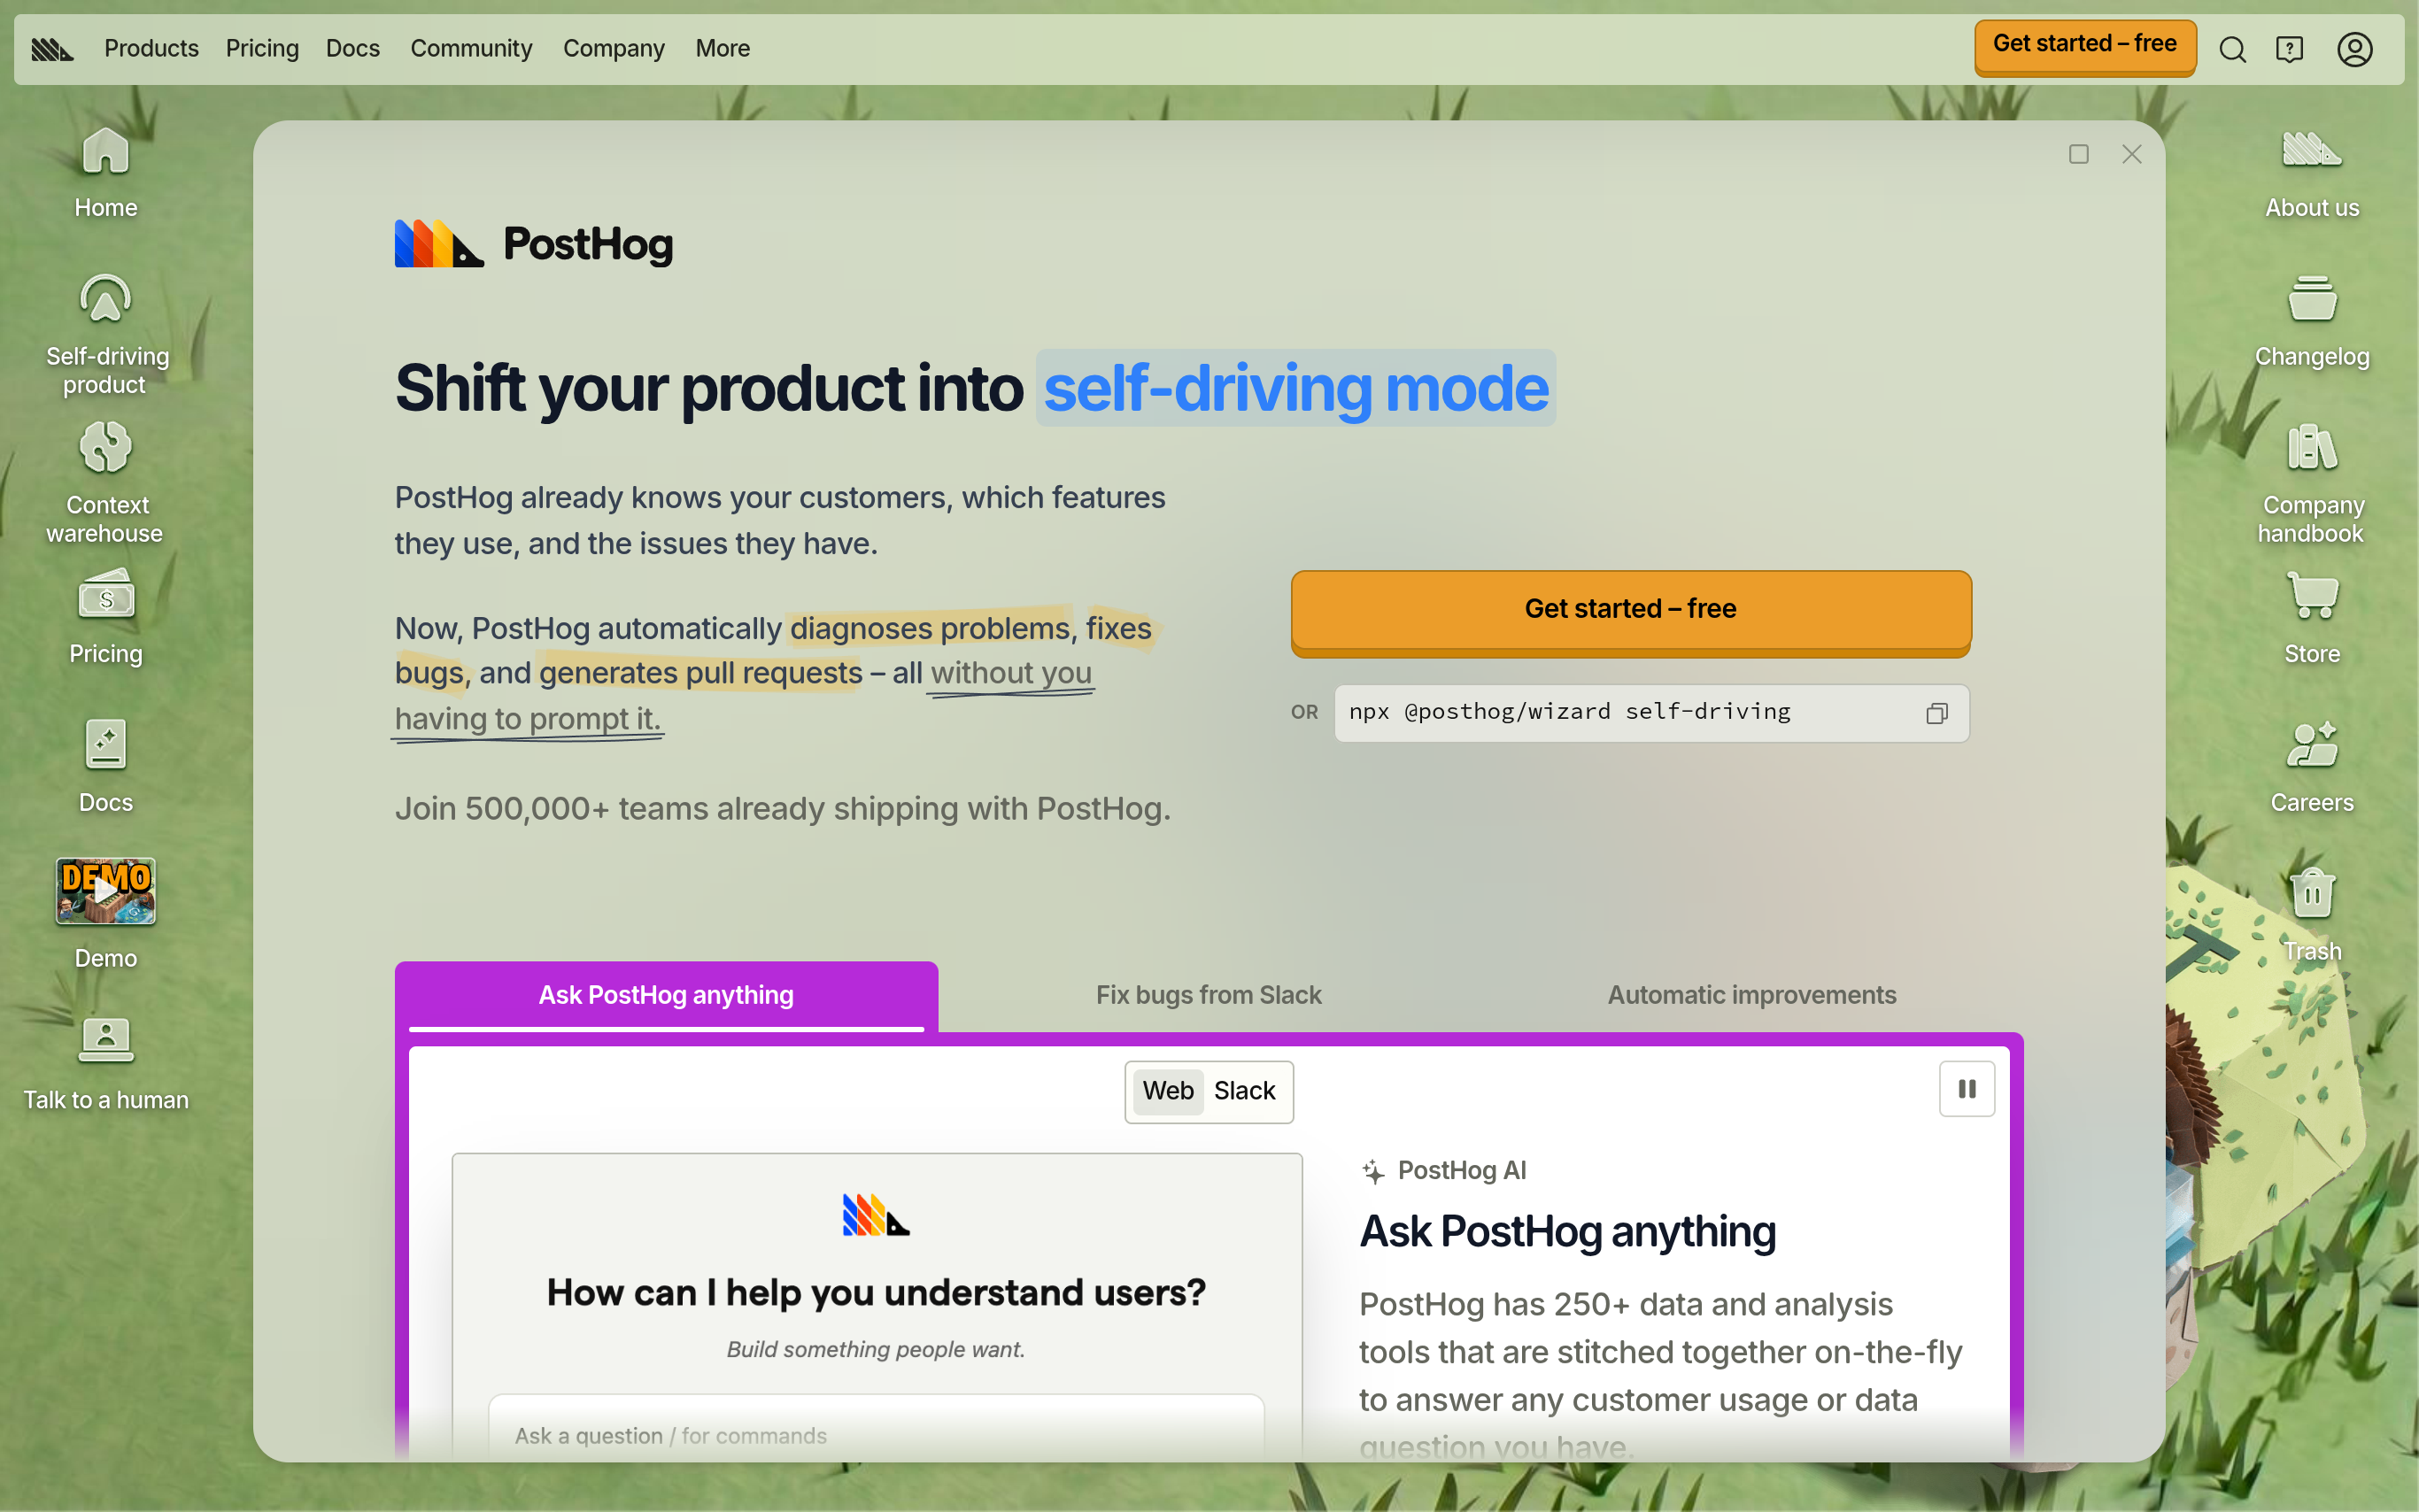Screen dimensions: 2419x1512
Task: Expand the More menu
Action: coord(723,48)
